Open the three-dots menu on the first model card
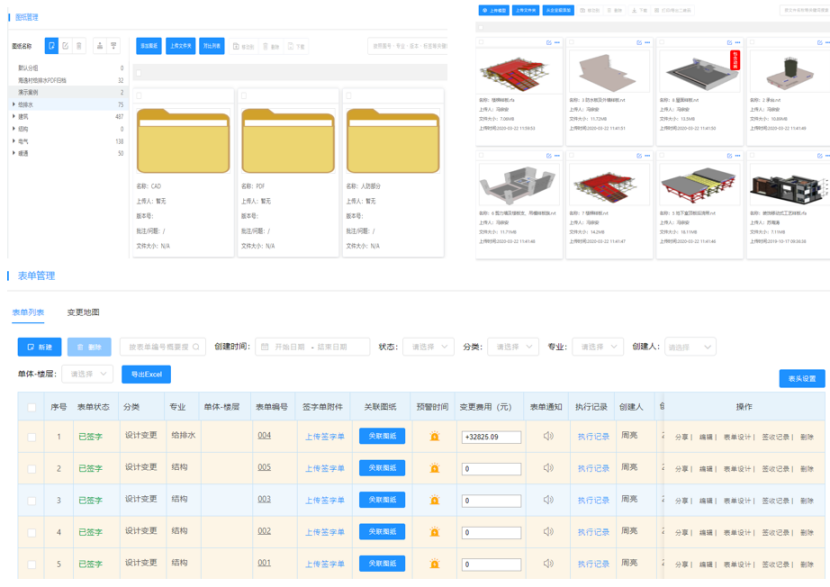Viewport: 830px width, 587px height. 559,42
